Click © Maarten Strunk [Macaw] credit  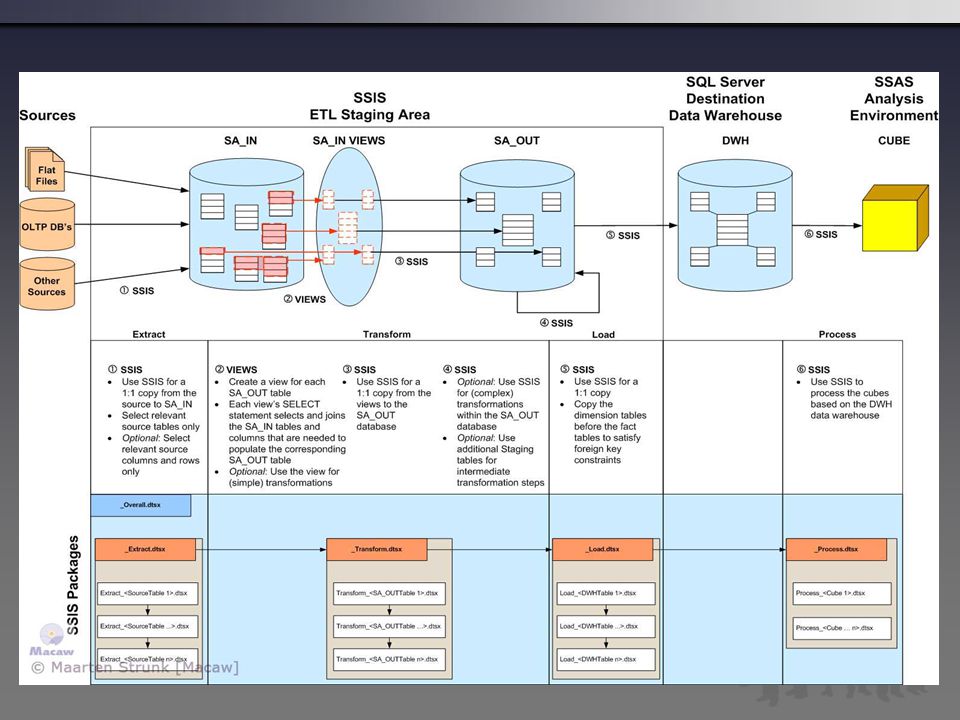pos(135,667)
